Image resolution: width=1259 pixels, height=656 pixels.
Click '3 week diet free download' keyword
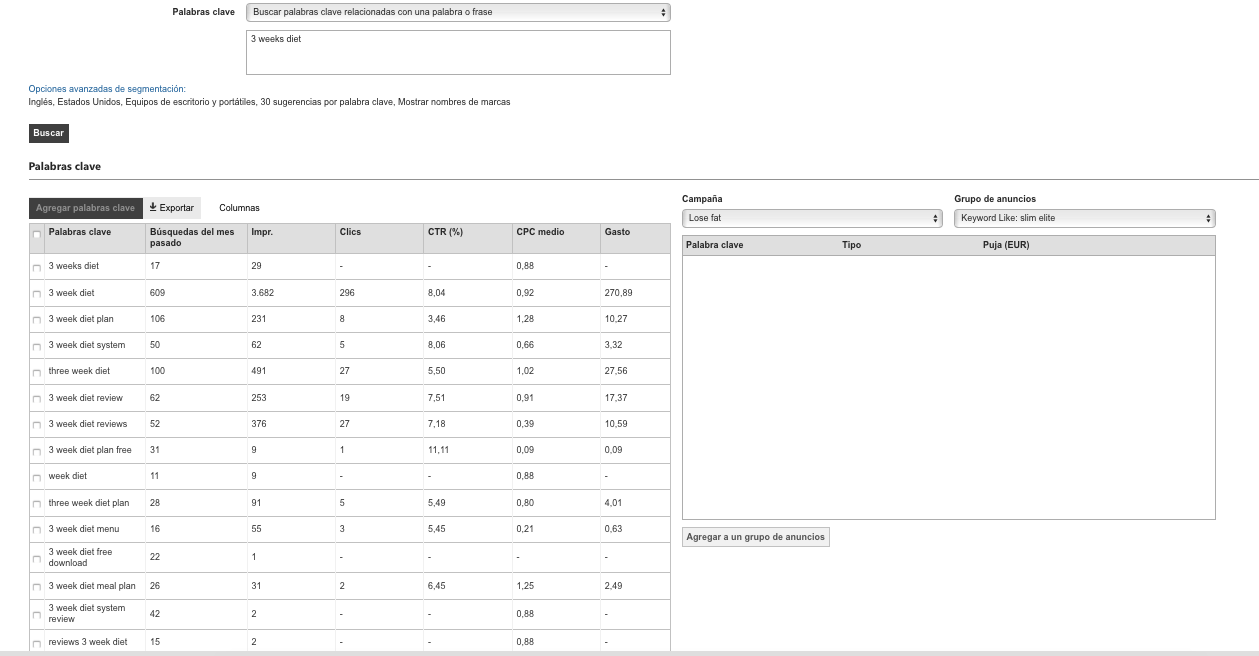pyautogui.click(x=81, y=557)
